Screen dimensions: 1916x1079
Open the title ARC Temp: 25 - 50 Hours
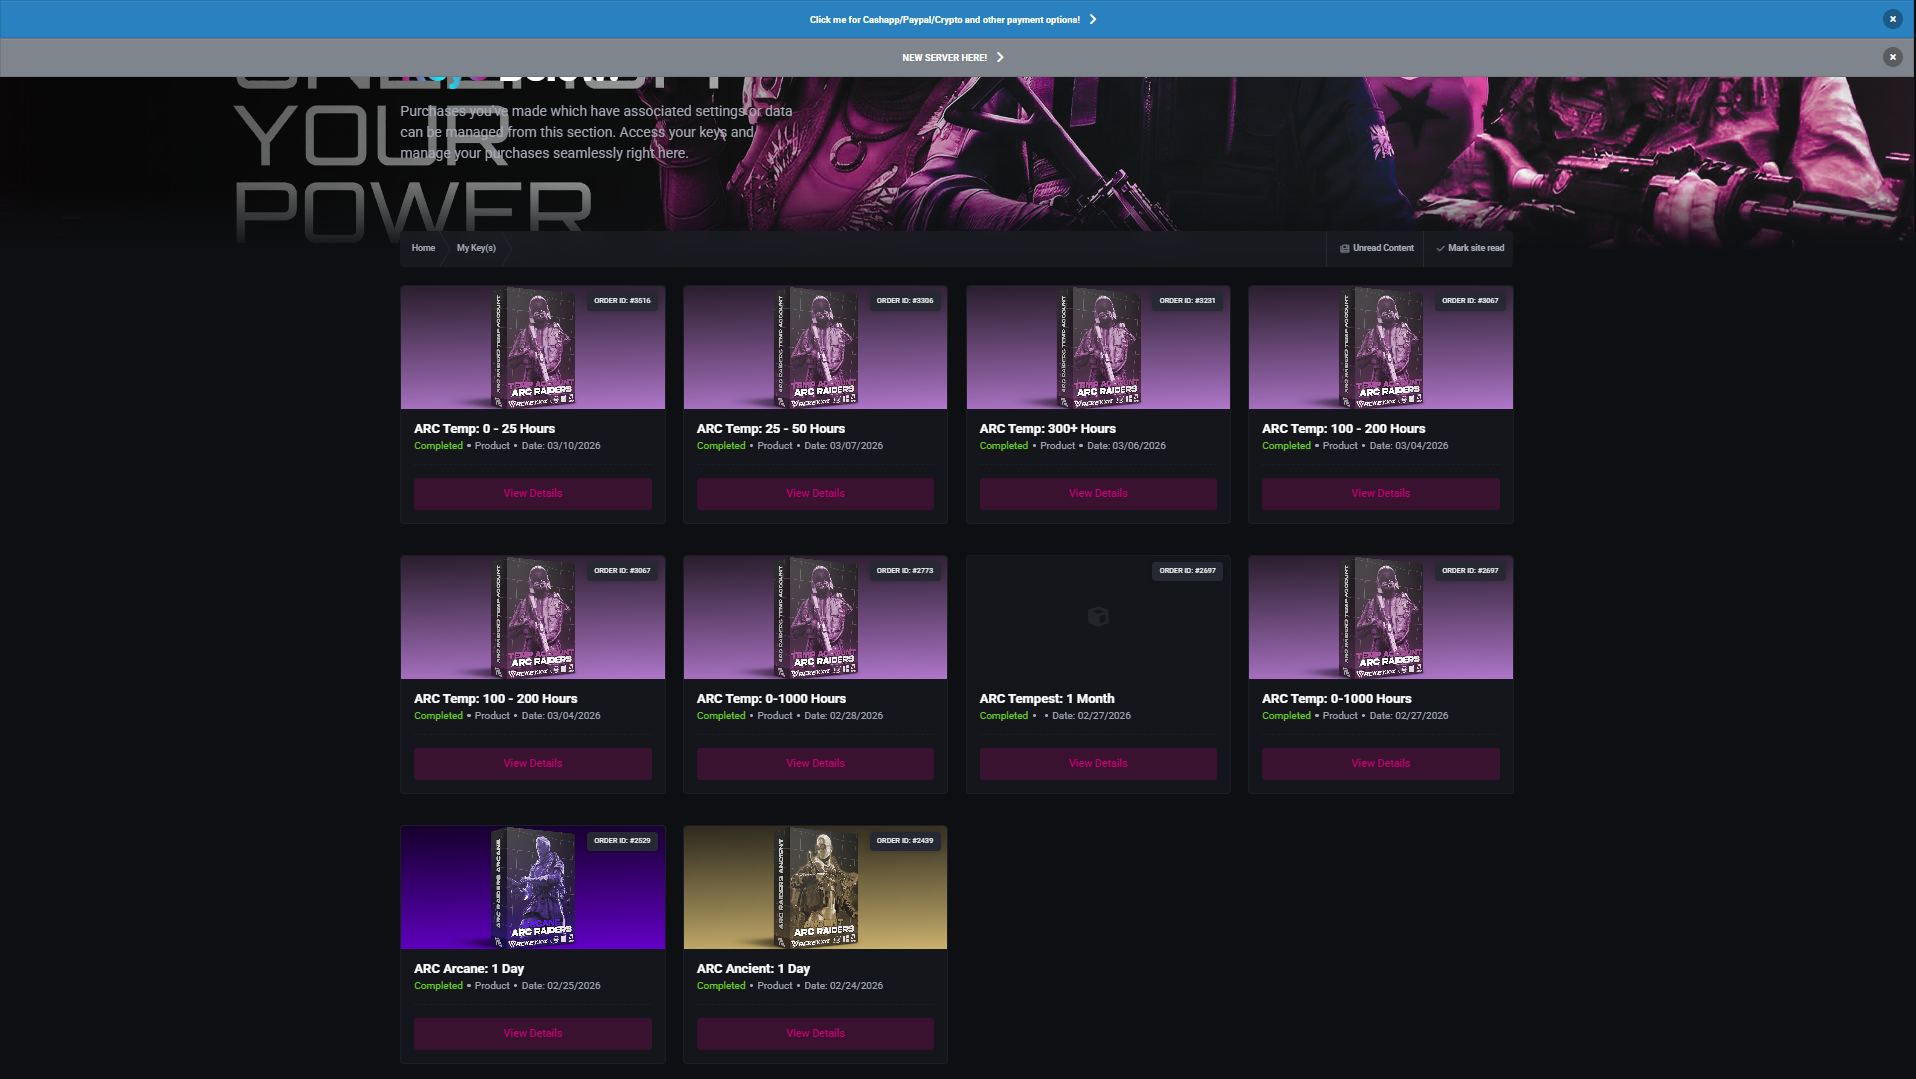[x=770, y=429]
